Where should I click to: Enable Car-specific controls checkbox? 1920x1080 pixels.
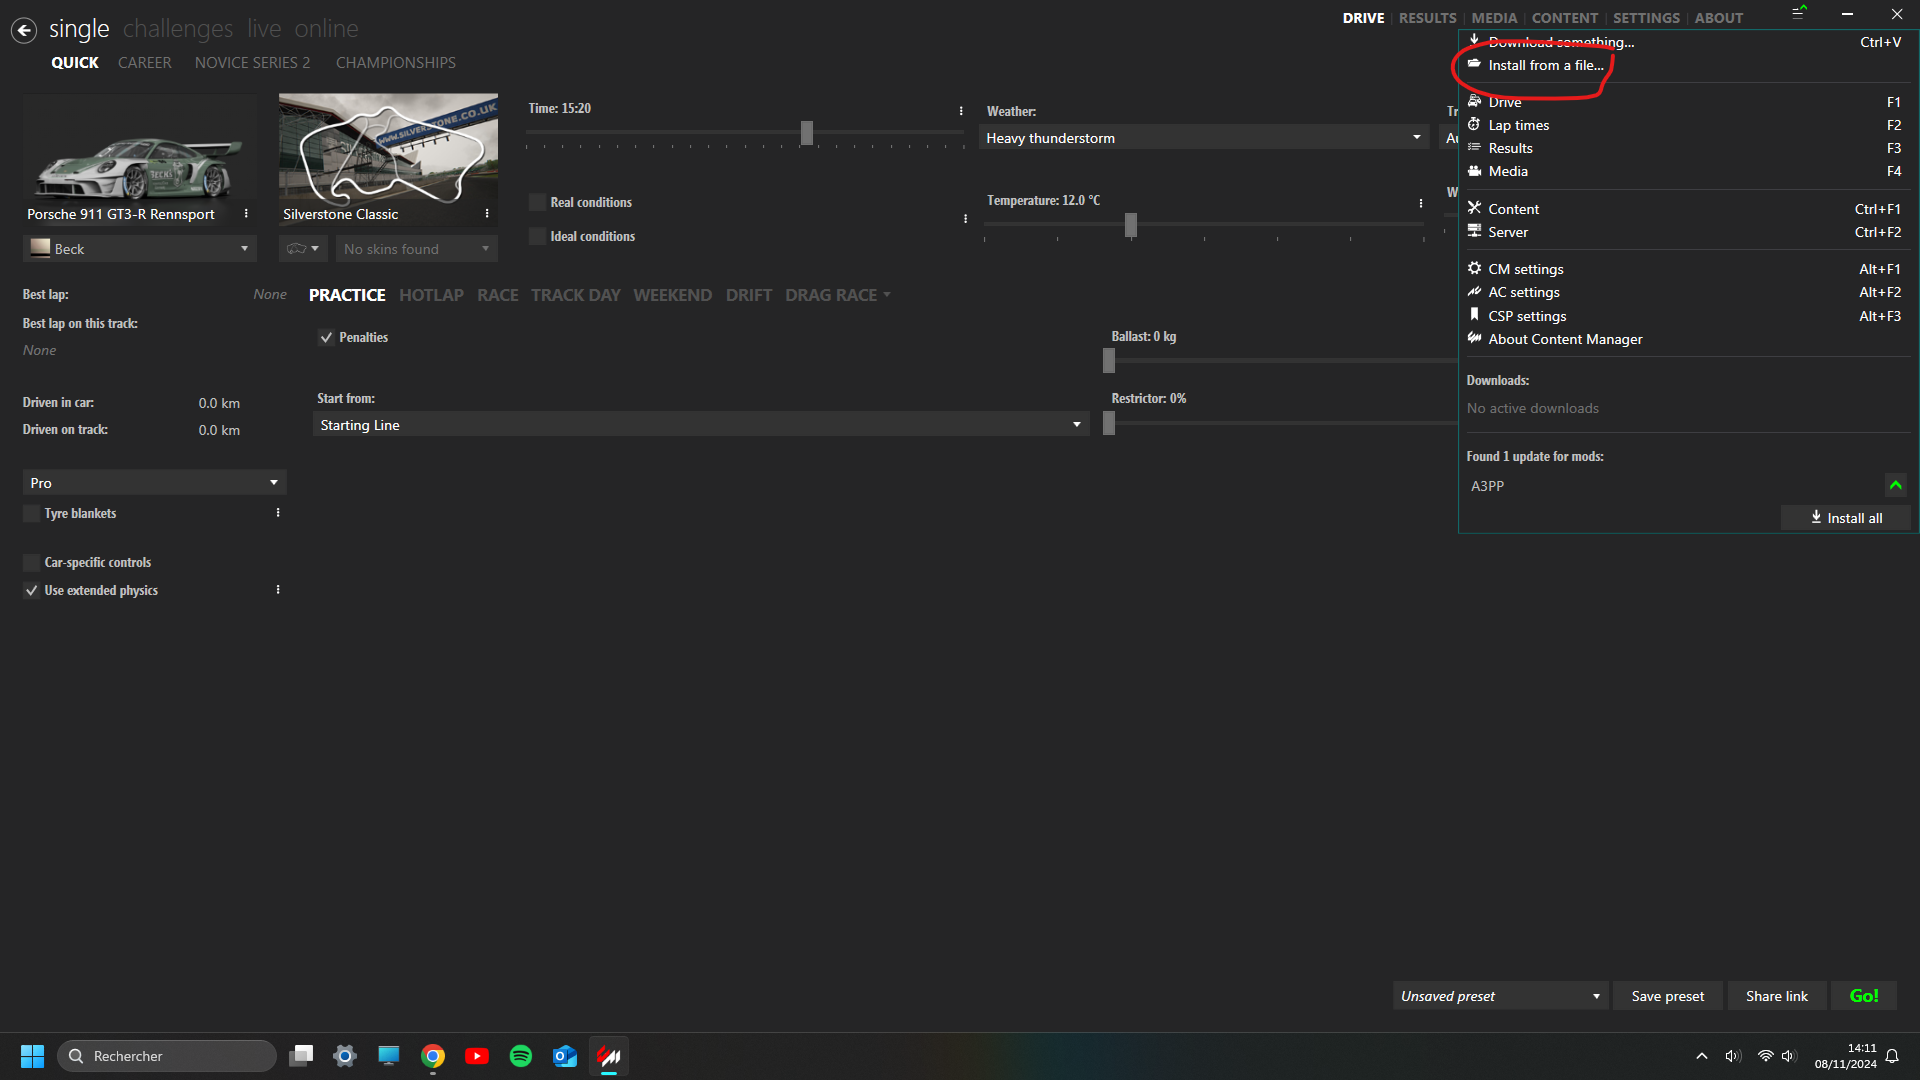coord(31,562)
